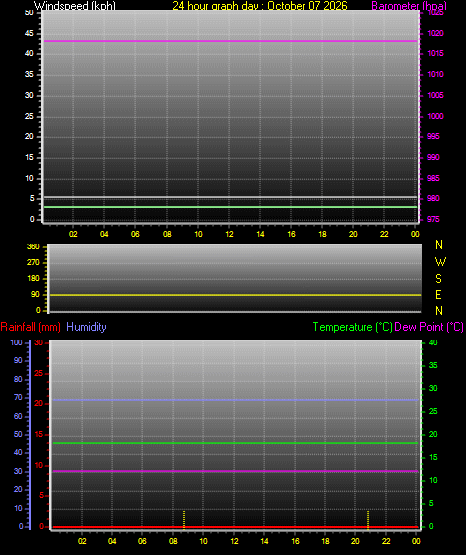This screenshot has height=555, width=466.
Task: Click the '18' hour label under the windspeed graph
Action: click(x=322, y=234)
